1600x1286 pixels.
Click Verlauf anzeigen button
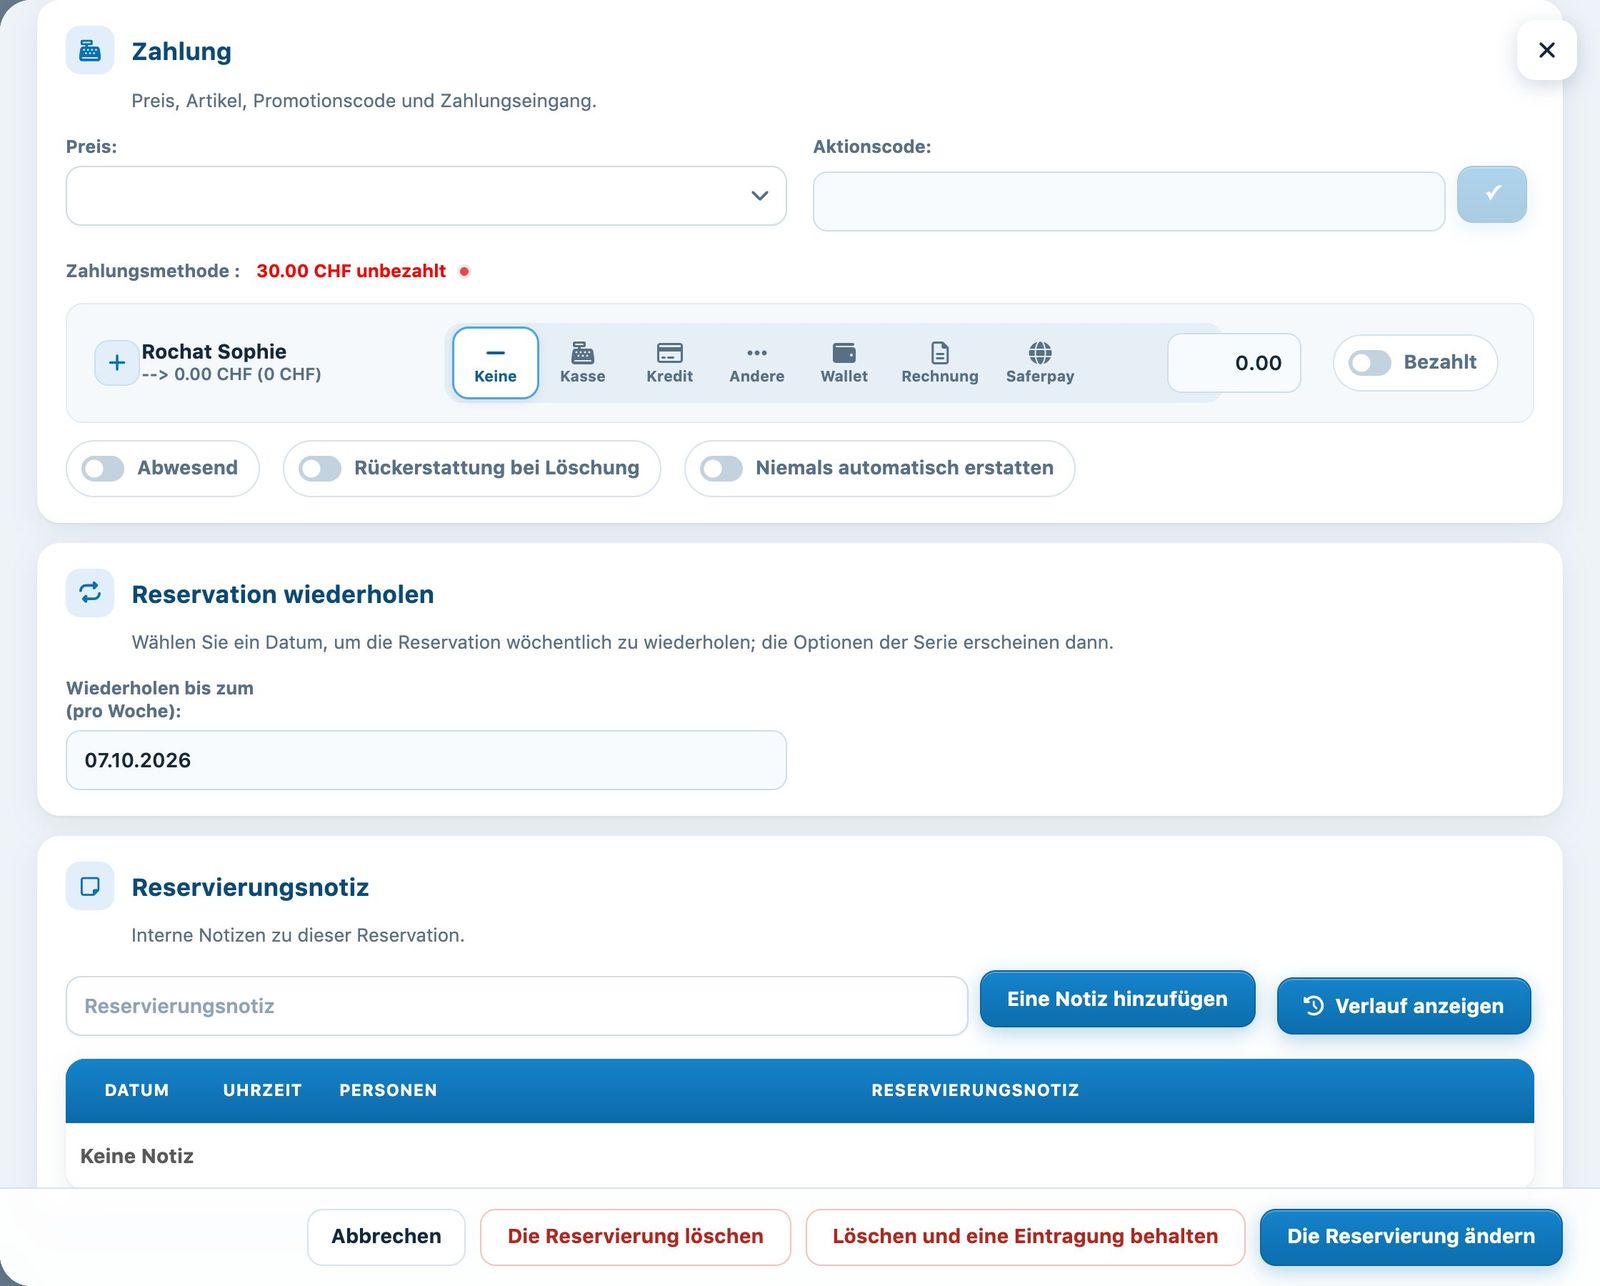tap(1403, 1006)
